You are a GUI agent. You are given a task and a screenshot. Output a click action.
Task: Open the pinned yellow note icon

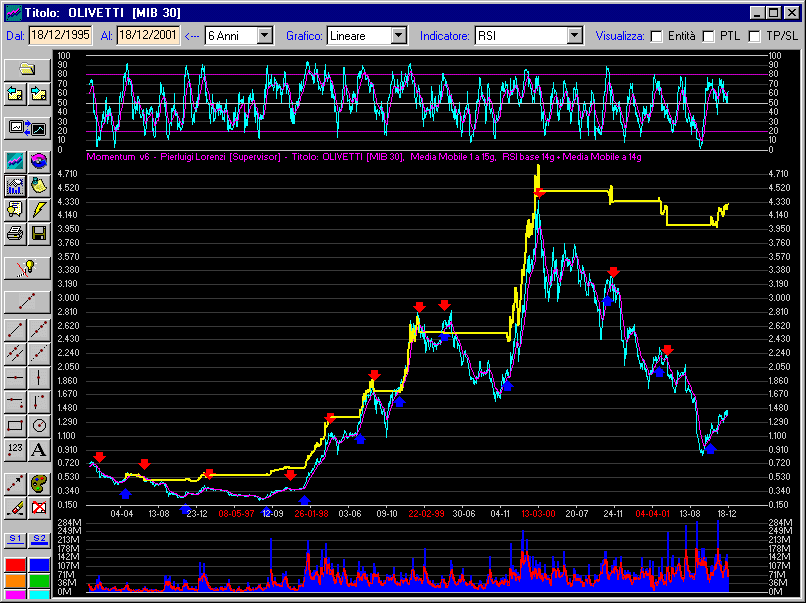(39, 186)
